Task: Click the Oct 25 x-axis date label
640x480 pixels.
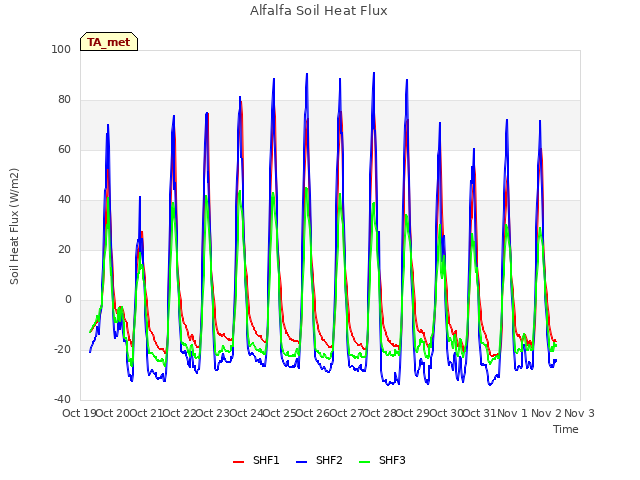Action: [x=280, y=413]
